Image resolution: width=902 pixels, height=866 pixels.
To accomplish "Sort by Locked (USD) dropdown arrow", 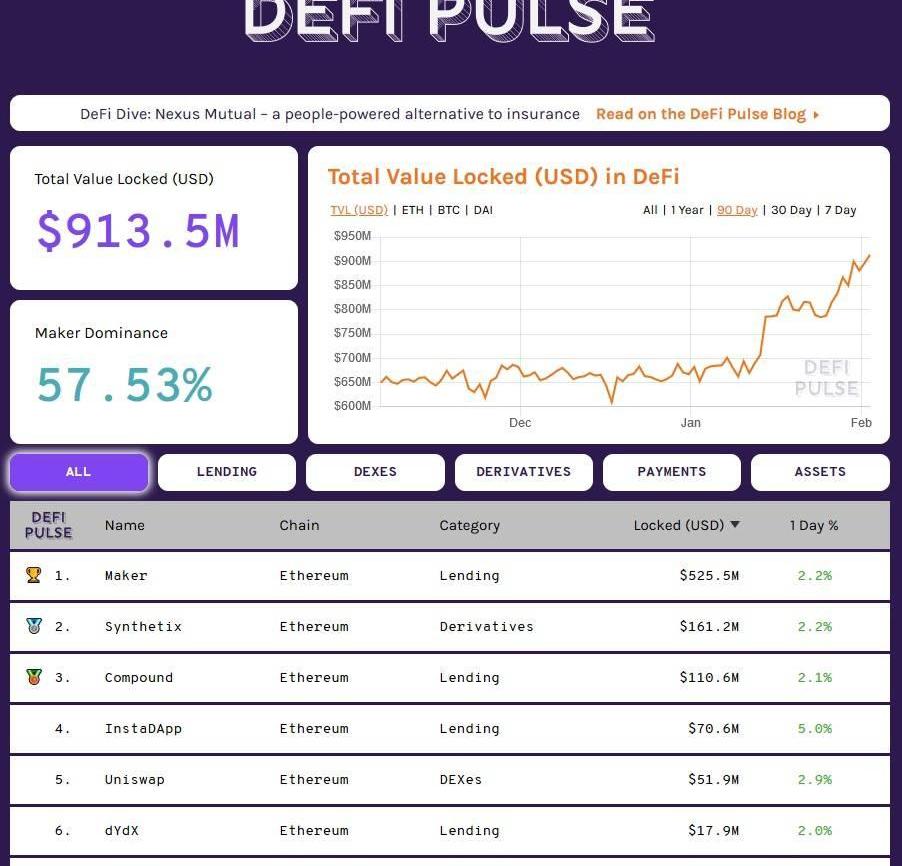I will click(735, 525).
